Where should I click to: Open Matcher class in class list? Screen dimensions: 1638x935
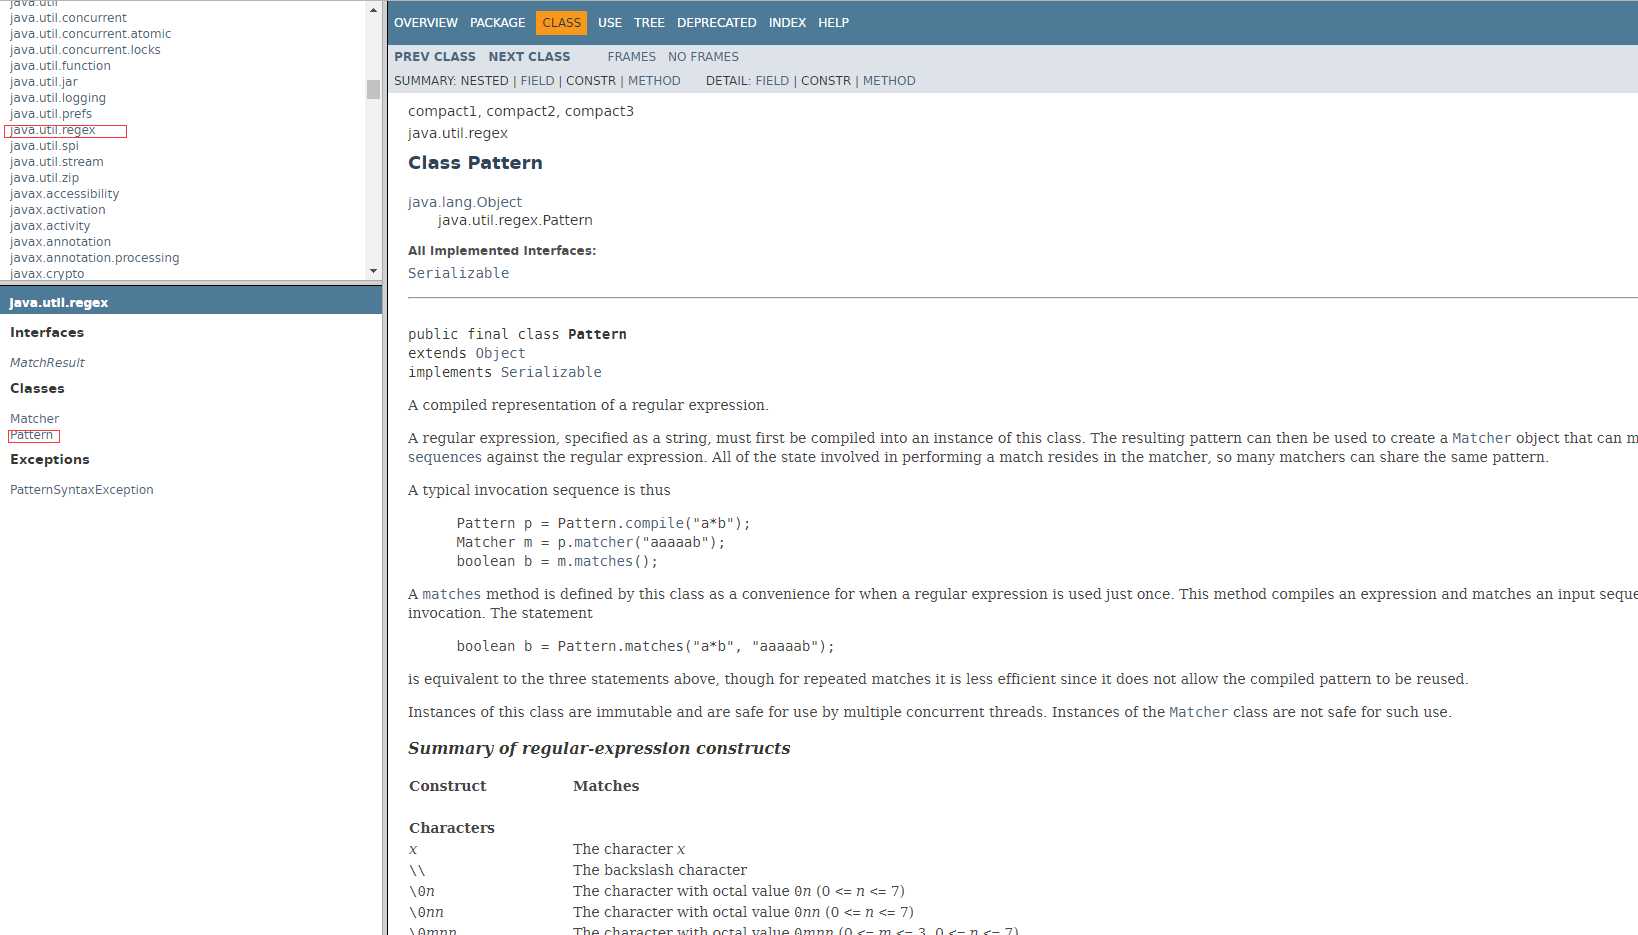tap(34, 419)
